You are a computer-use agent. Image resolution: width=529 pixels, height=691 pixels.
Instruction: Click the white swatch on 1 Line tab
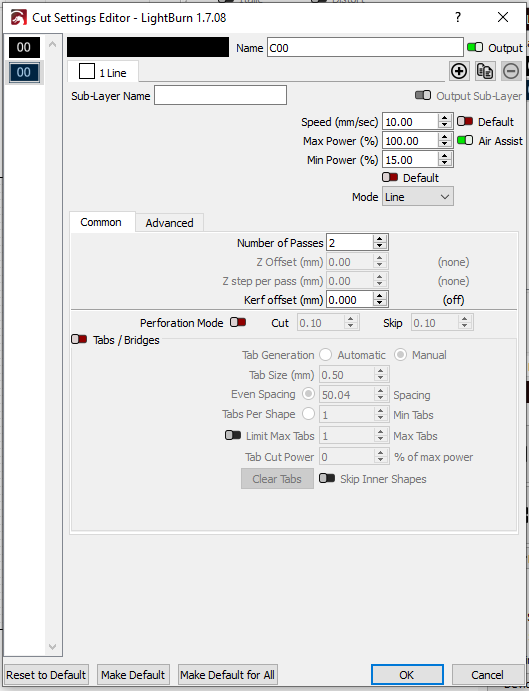[x=87, y=71]
